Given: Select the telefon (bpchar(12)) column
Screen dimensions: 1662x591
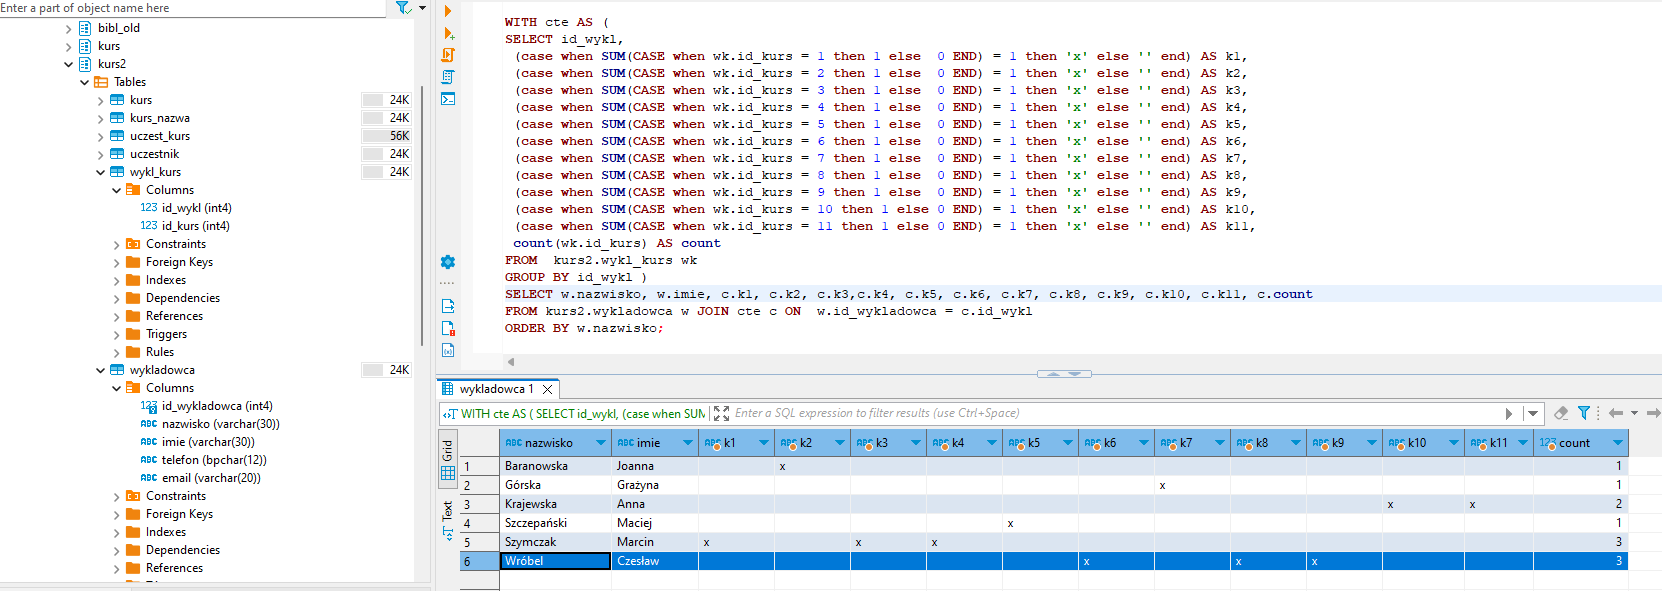Looking at the screenshot, I should click(x=214, y=460).
